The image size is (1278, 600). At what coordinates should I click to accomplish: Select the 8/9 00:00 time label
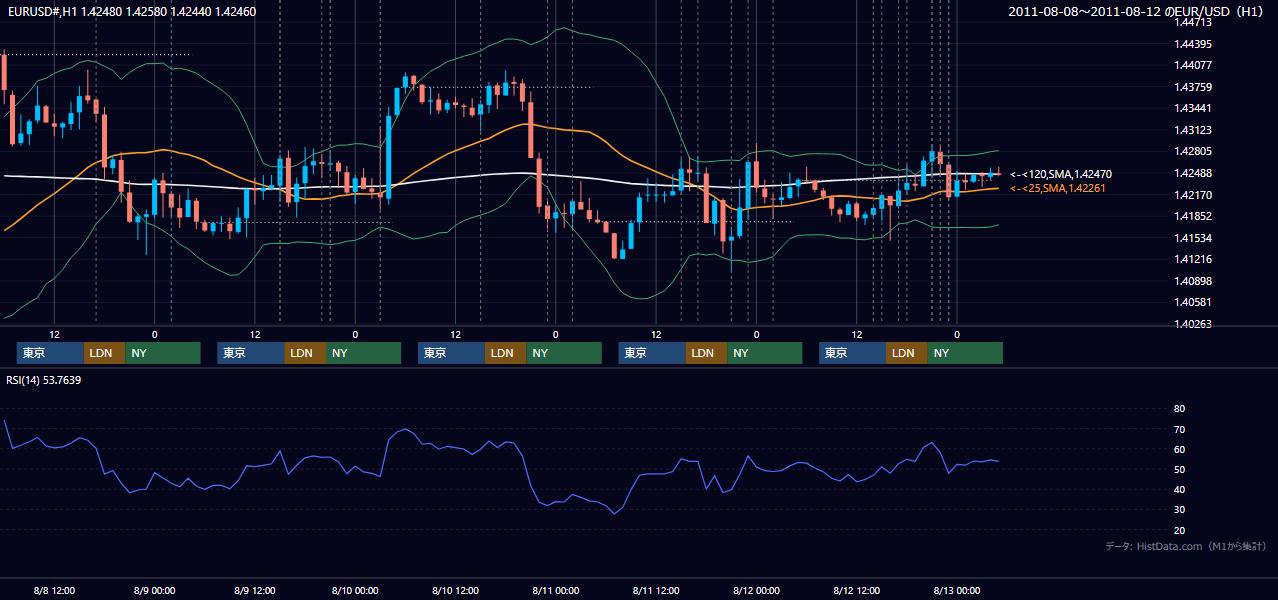click(x=154, y=590)
